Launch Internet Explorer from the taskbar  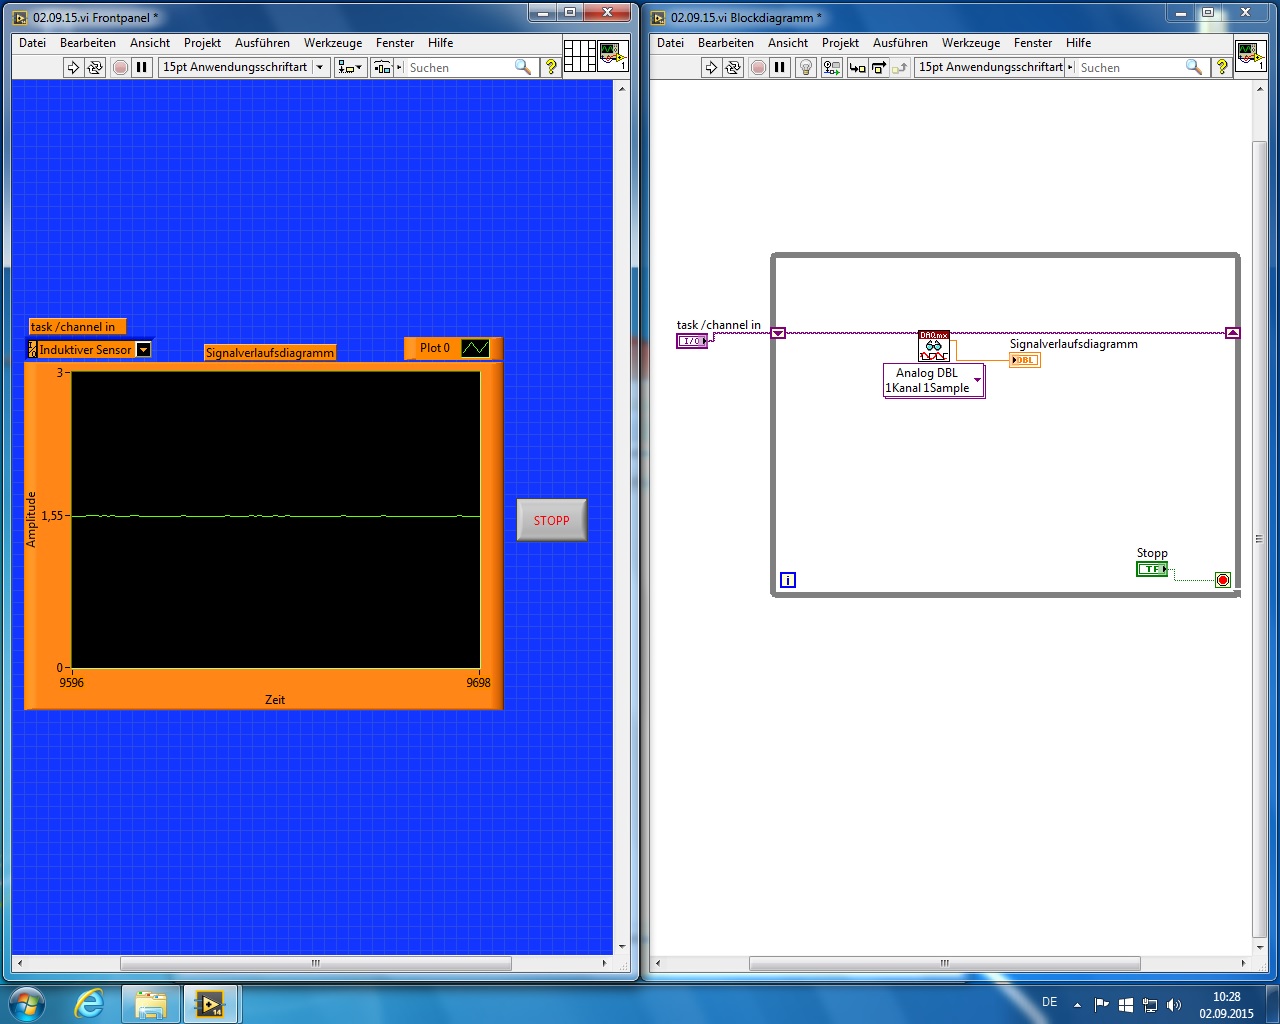pyautogui.click(x=89, y=1003)
